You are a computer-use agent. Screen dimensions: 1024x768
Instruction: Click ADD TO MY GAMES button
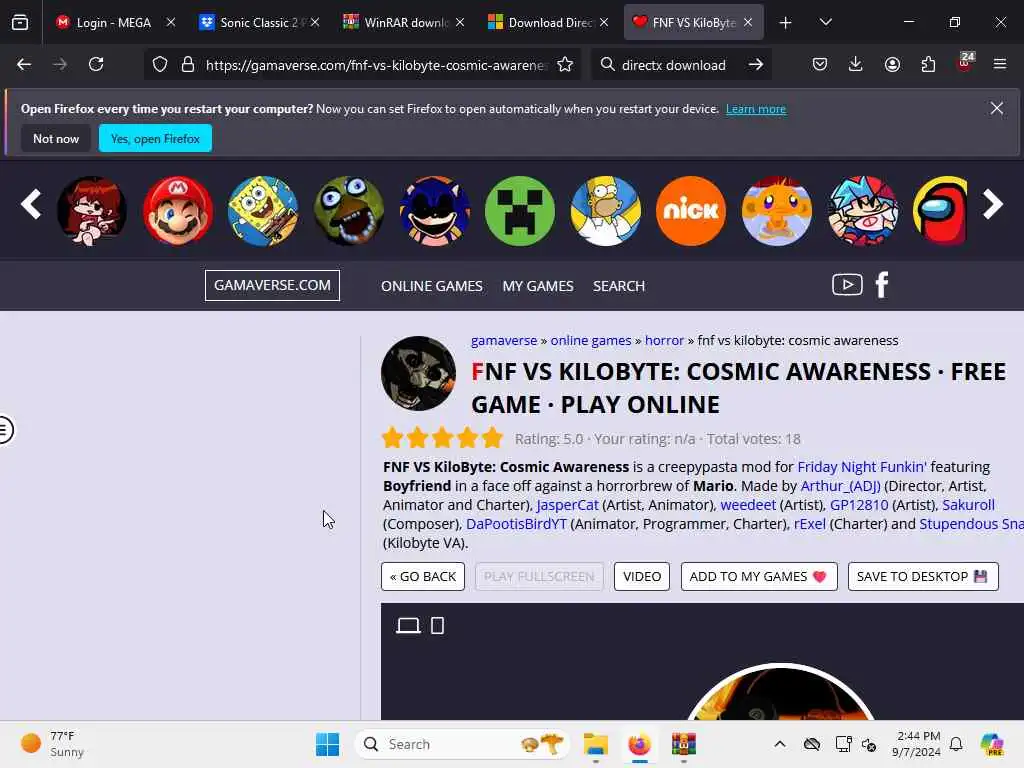tap(759, 577)
